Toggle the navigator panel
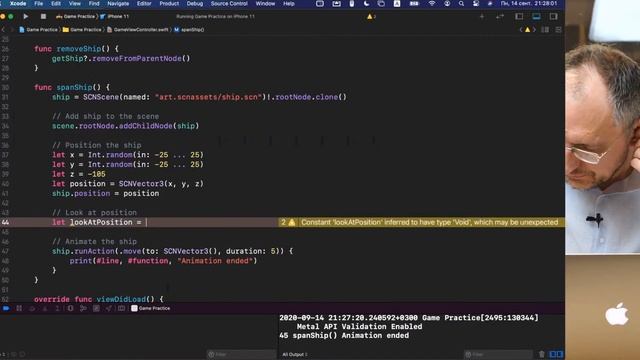Viewport: 640px width, 360px height. (519, 16)
